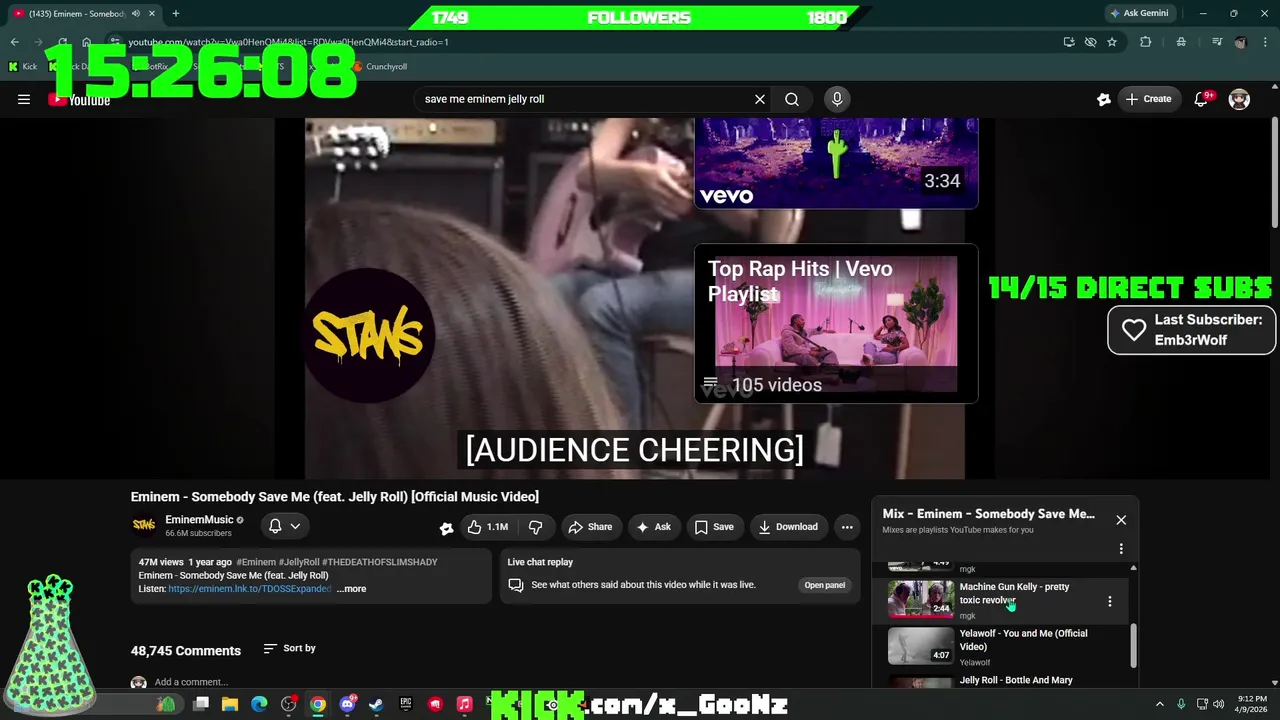1280x720 pixels.
Task: Open File Explorer from the taskbar
Action: point(230,704)
